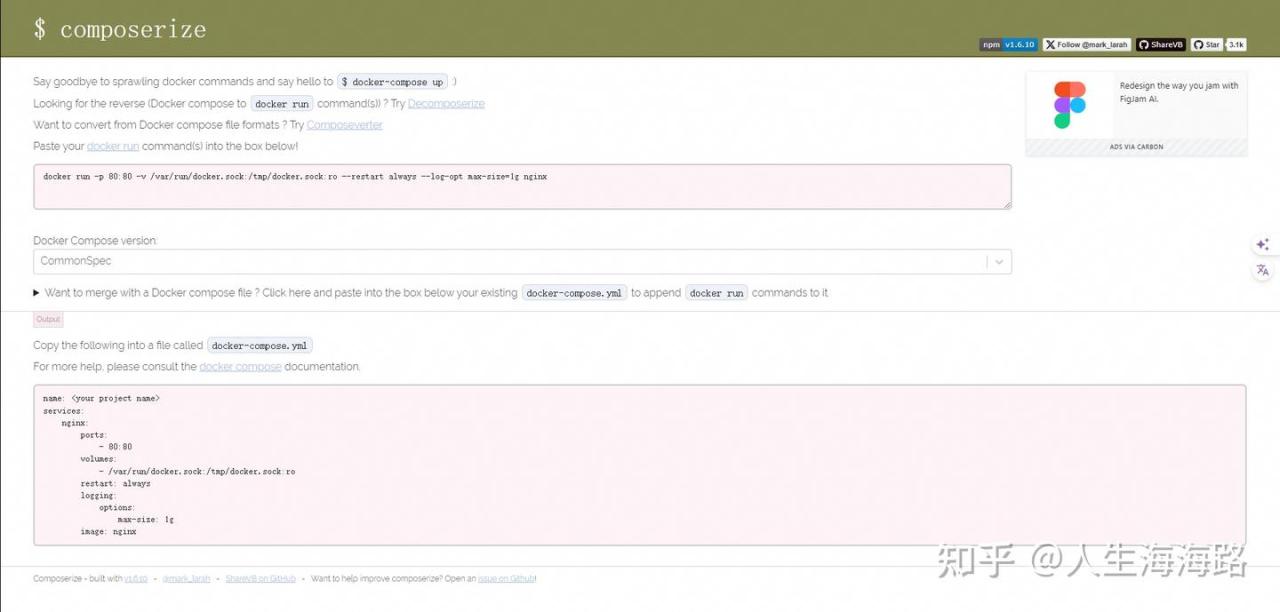Open the docker compose documentation link

240,367
